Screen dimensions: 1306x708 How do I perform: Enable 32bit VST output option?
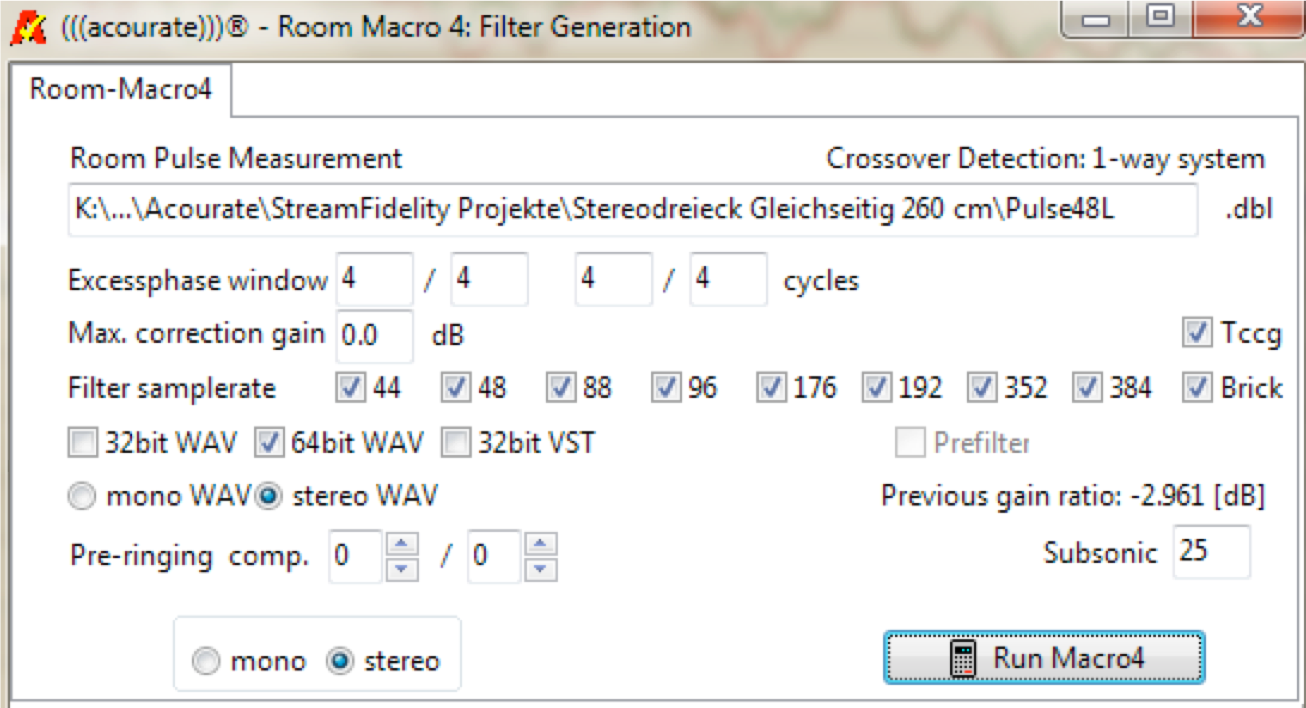pos(456,442)
